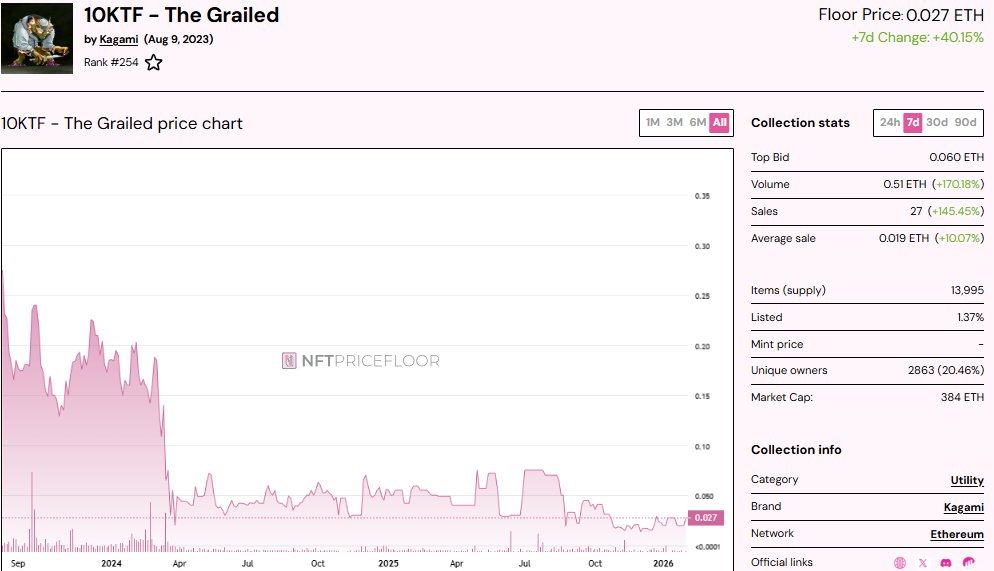Viewport: 994px width, 571px height.
Task: Click the Collection info heading
Action: pos(796,450)
